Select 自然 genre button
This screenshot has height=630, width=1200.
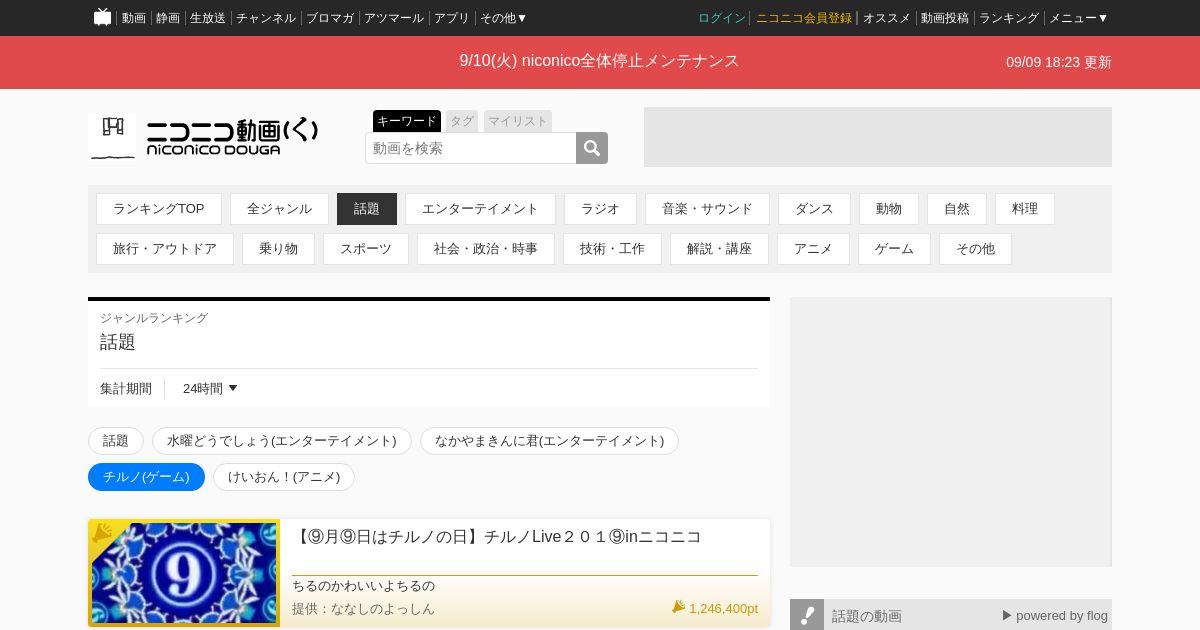[957, 209]
